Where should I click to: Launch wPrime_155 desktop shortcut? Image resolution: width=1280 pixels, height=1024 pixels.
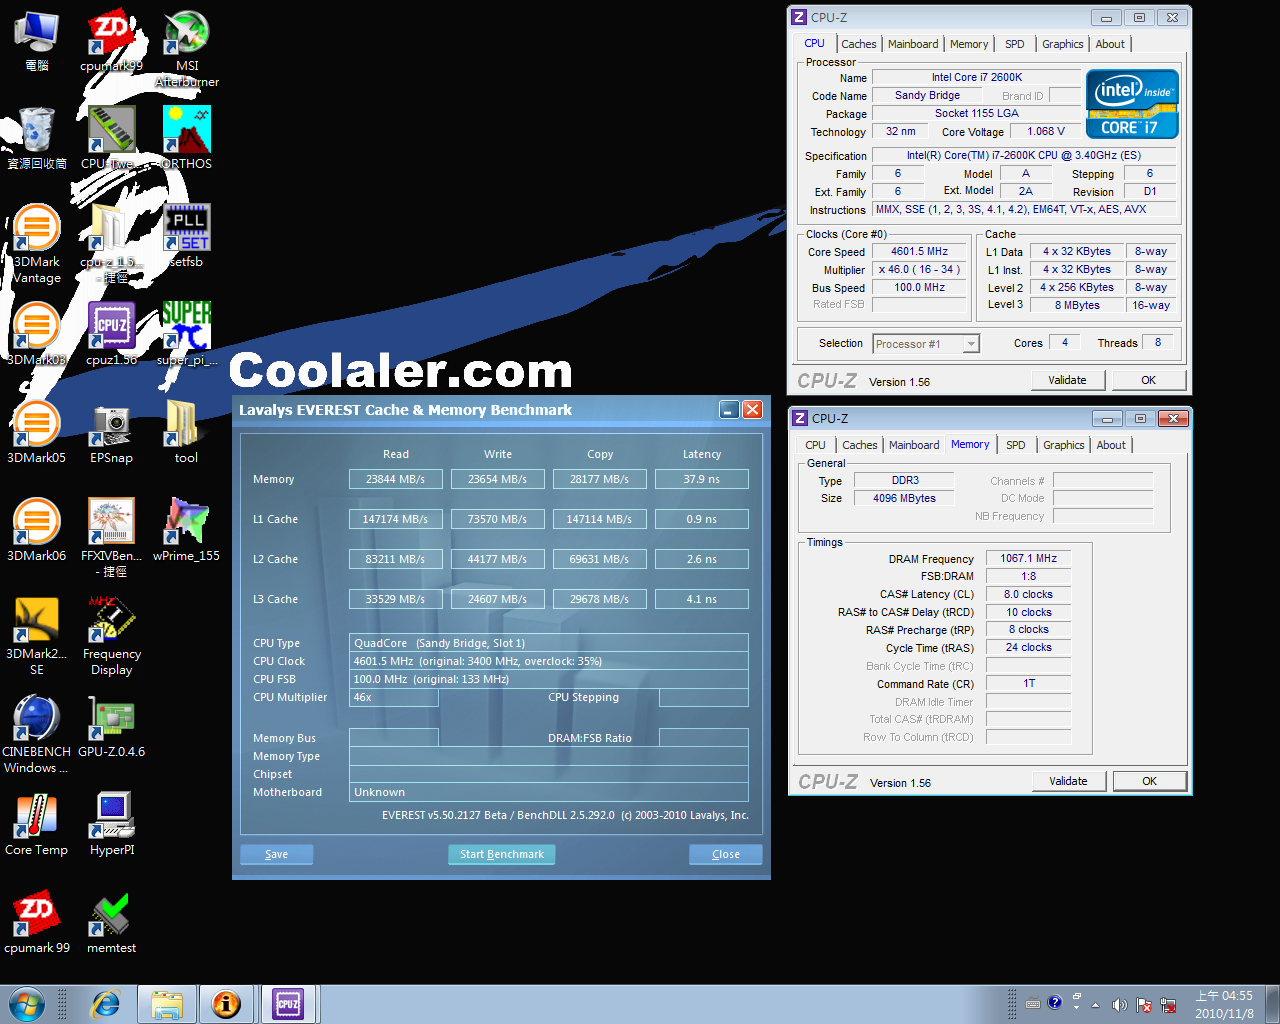click(187, 530)
